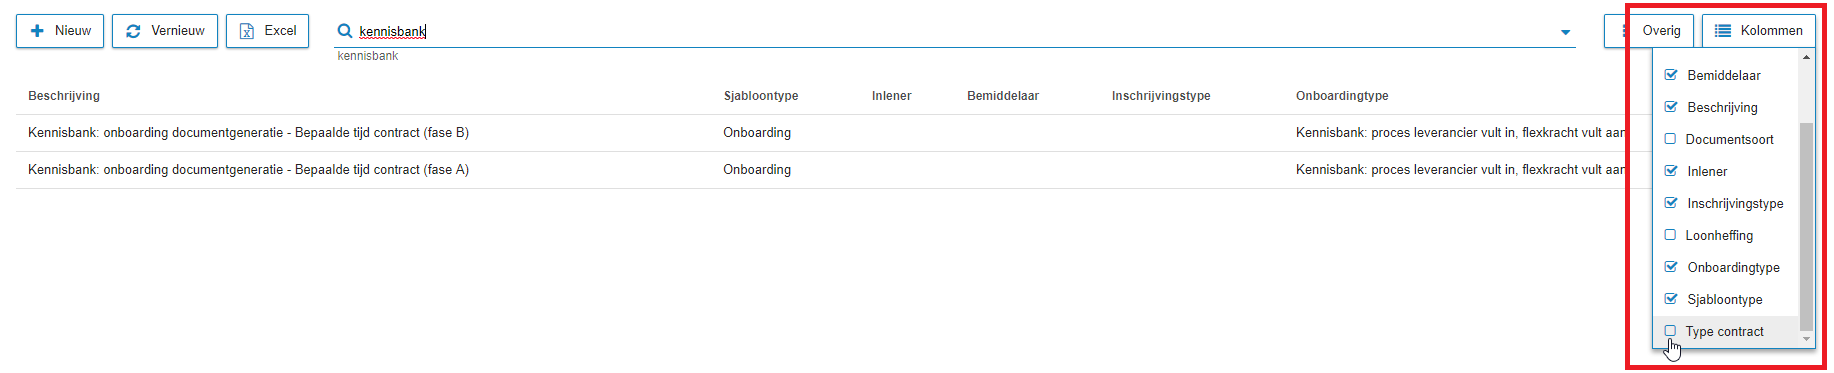Screen dimensions: 1834x373
Task: Open the fase B contract row
Action: tap(820, 133)
